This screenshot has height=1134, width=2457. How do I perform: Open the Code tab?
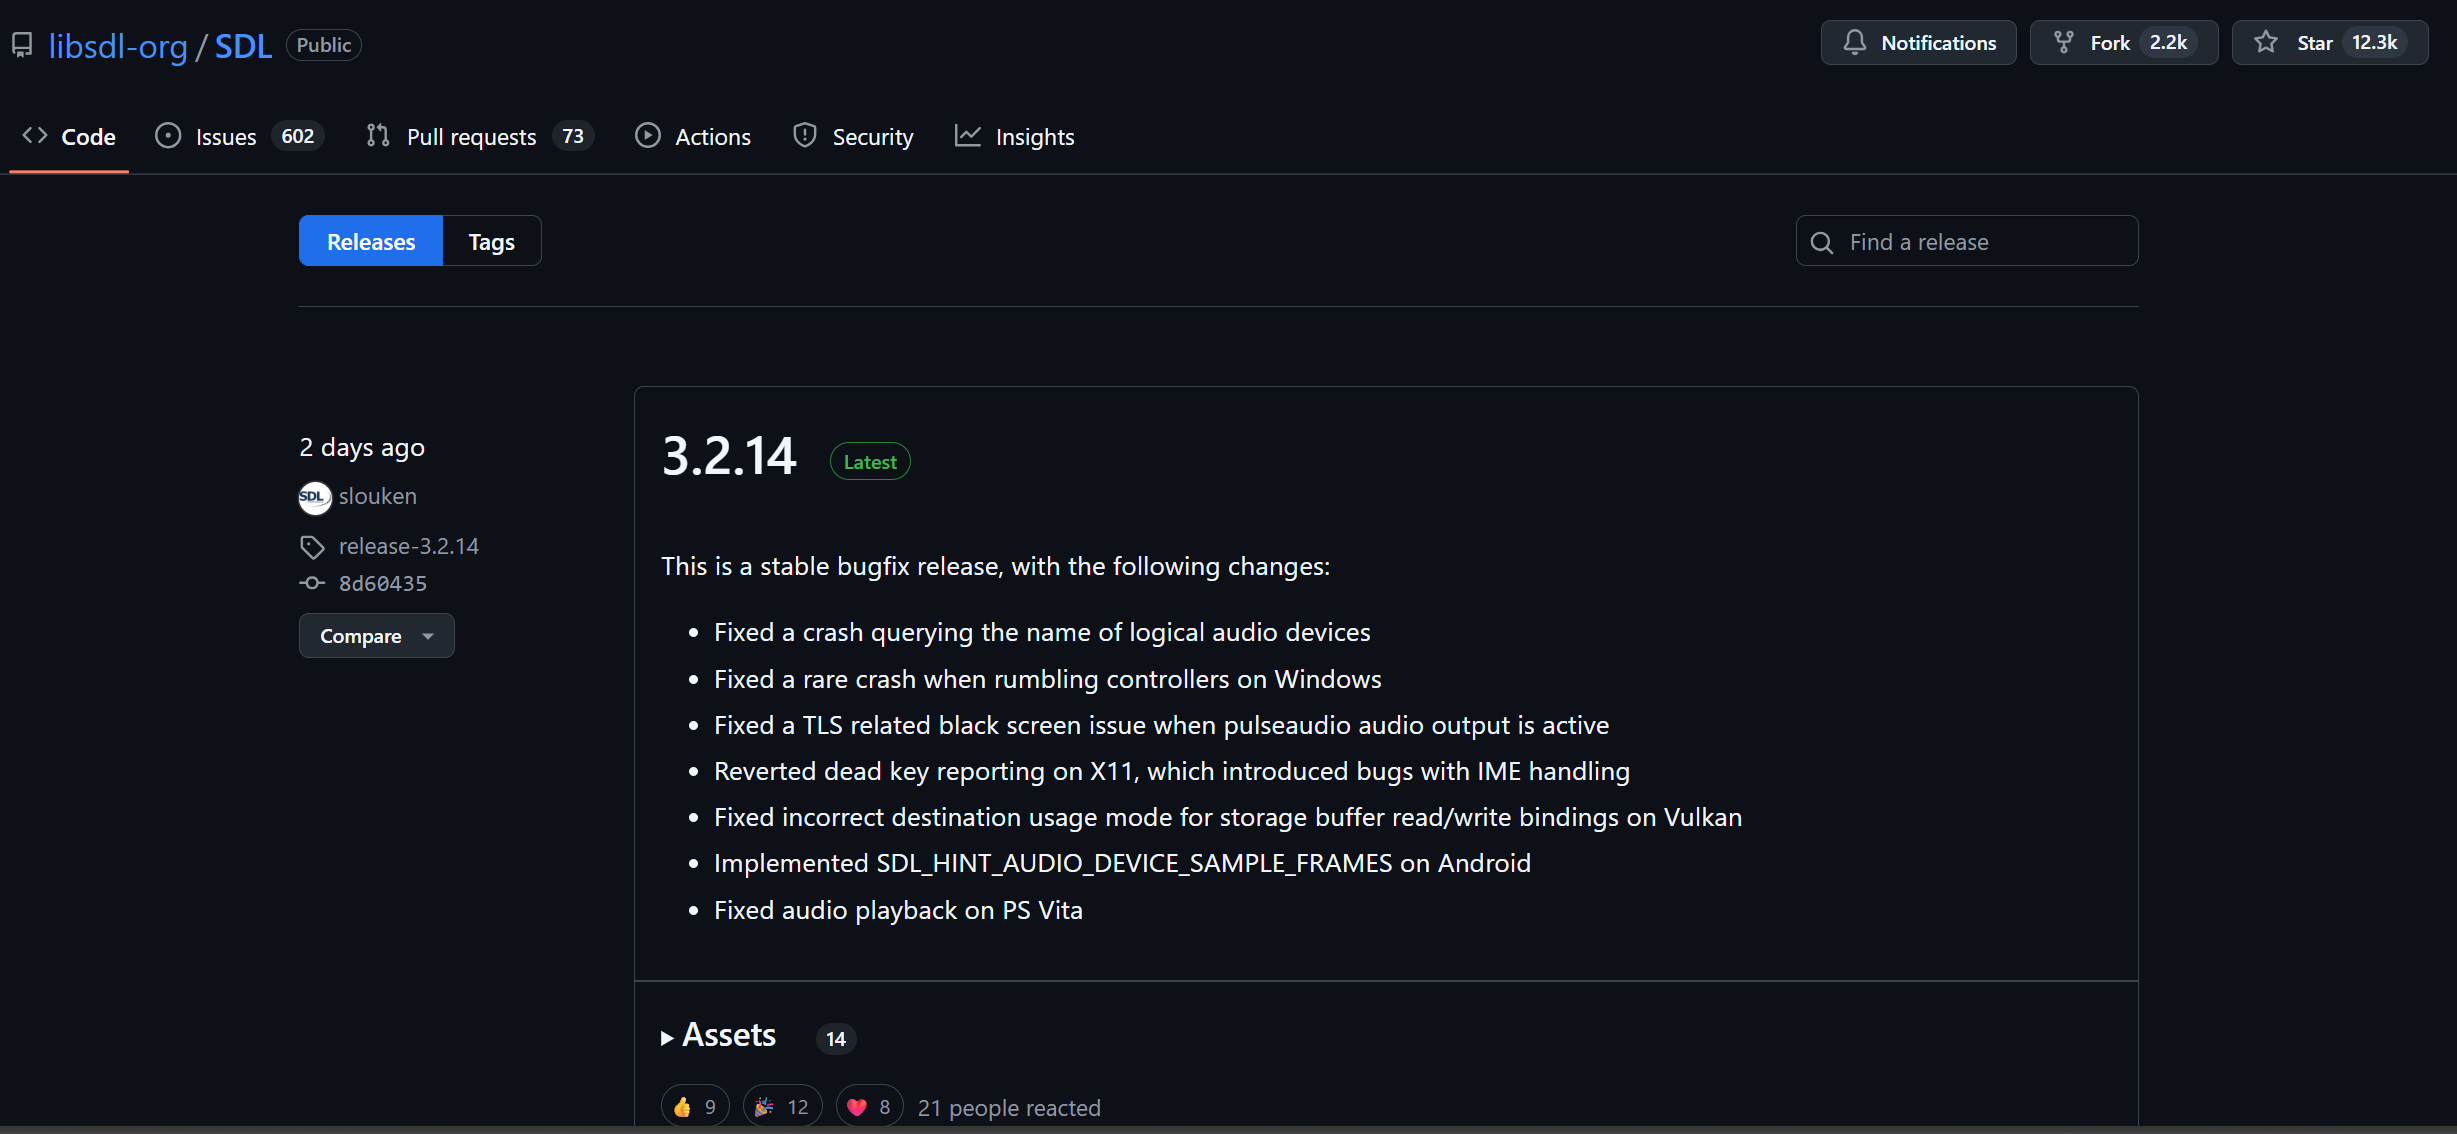click(69, 136)
